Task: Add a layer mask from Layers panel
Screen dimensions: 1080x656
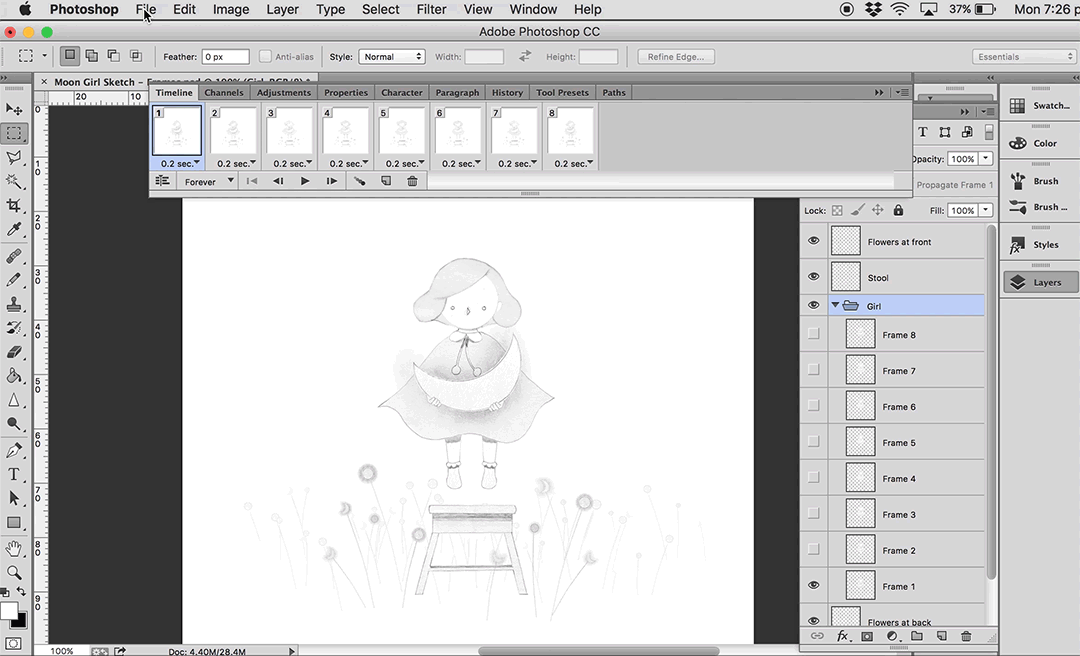Action: (867, 636)
